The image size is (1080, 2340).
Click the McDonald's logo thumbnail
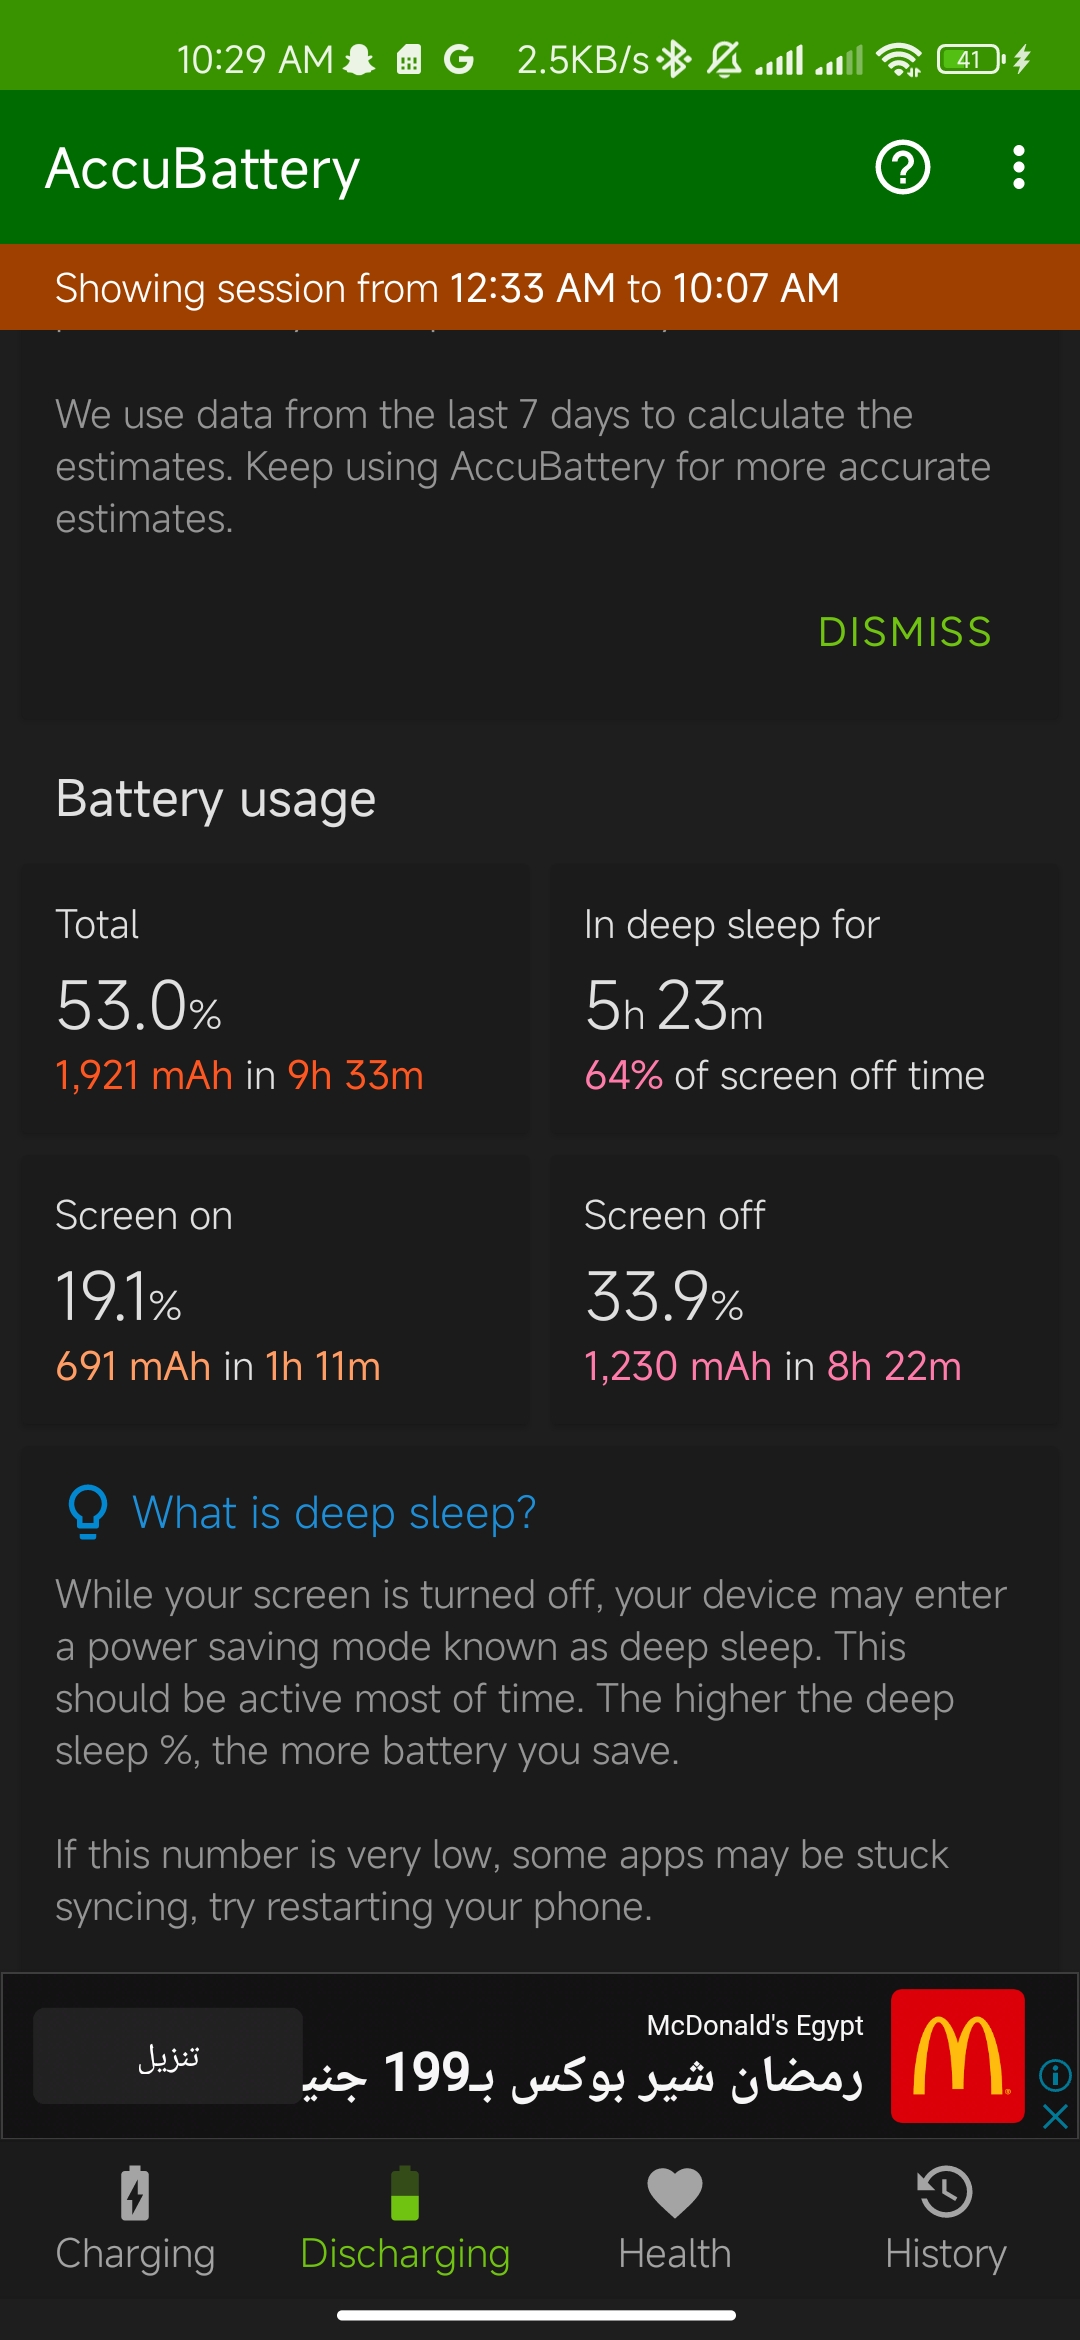pyautogui.click(x=958, y=2056)
